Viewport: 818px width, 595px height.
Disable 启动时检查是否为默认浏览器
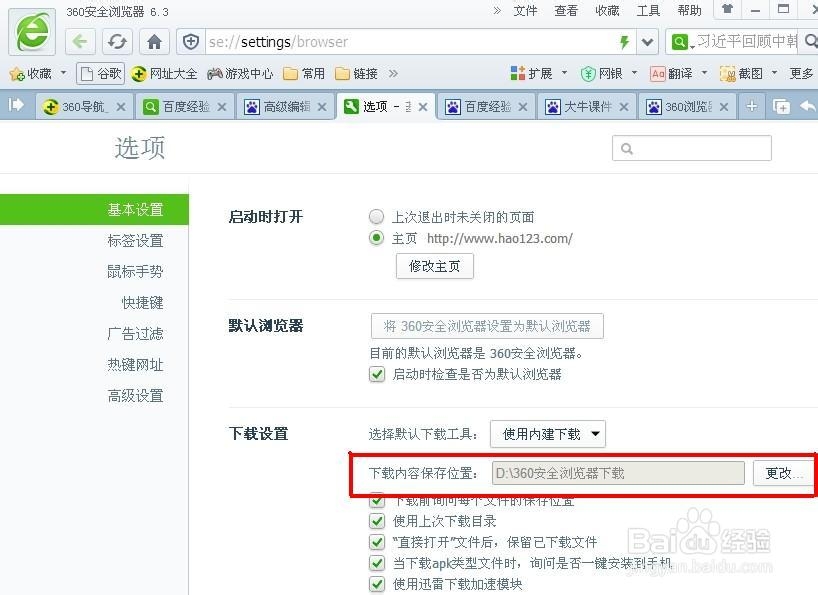tap(377, 375)
